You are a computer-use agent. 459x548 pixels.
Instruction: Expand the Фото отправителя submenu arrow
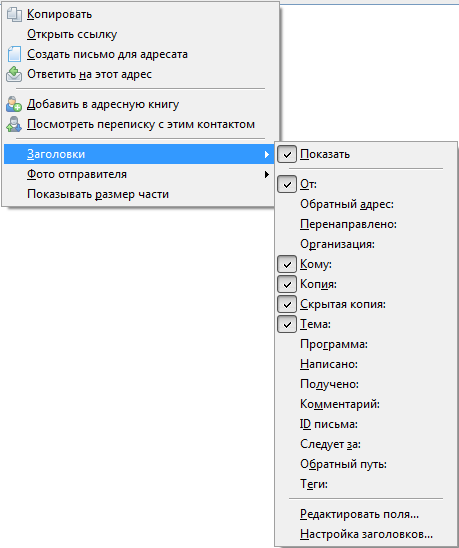267,174
